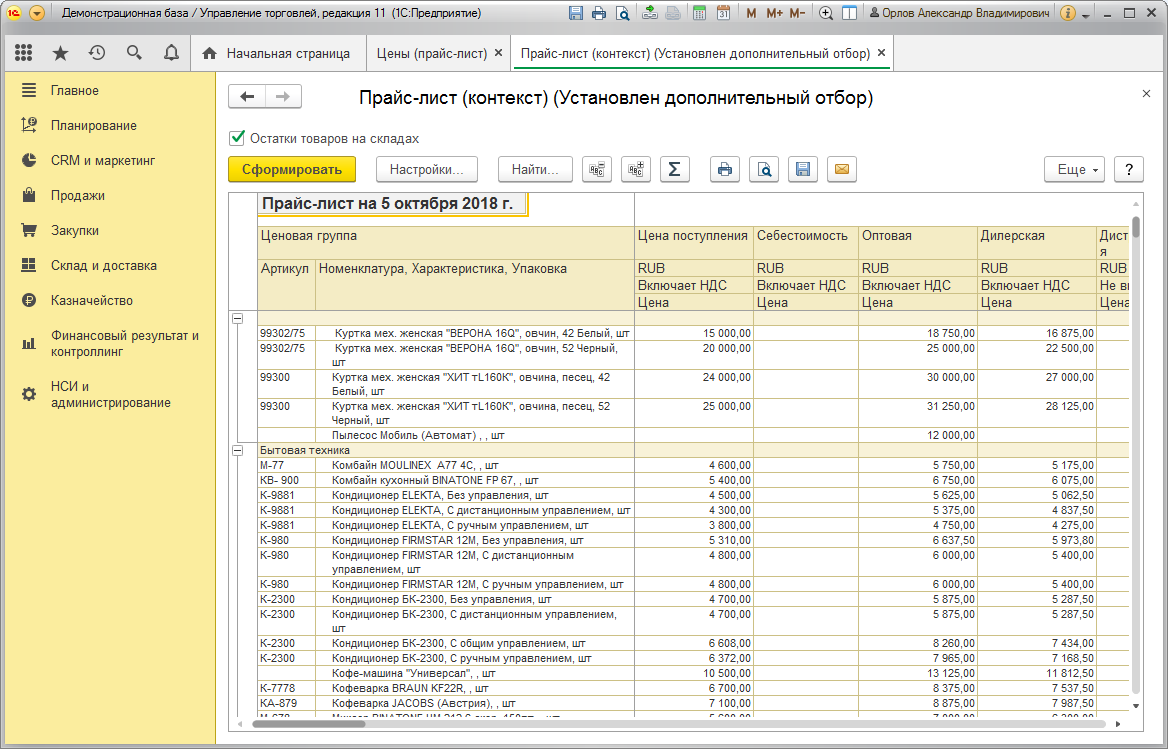Click the user name 'Орлов Александр Владимирович'
This screenshot has height=749, width=1168.
(965, 13)
